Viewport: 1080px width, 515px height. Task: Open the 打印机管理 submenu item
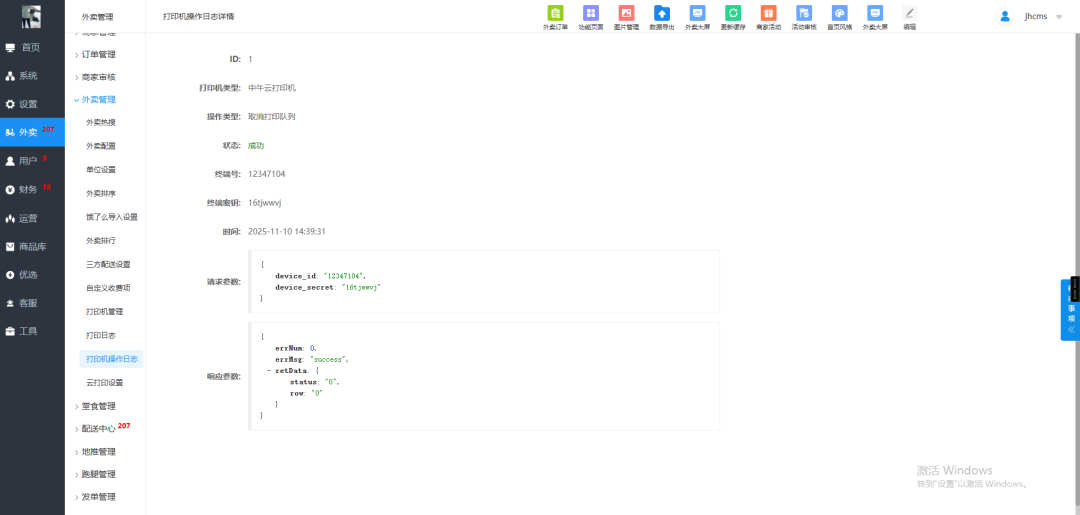pos(105,312)
